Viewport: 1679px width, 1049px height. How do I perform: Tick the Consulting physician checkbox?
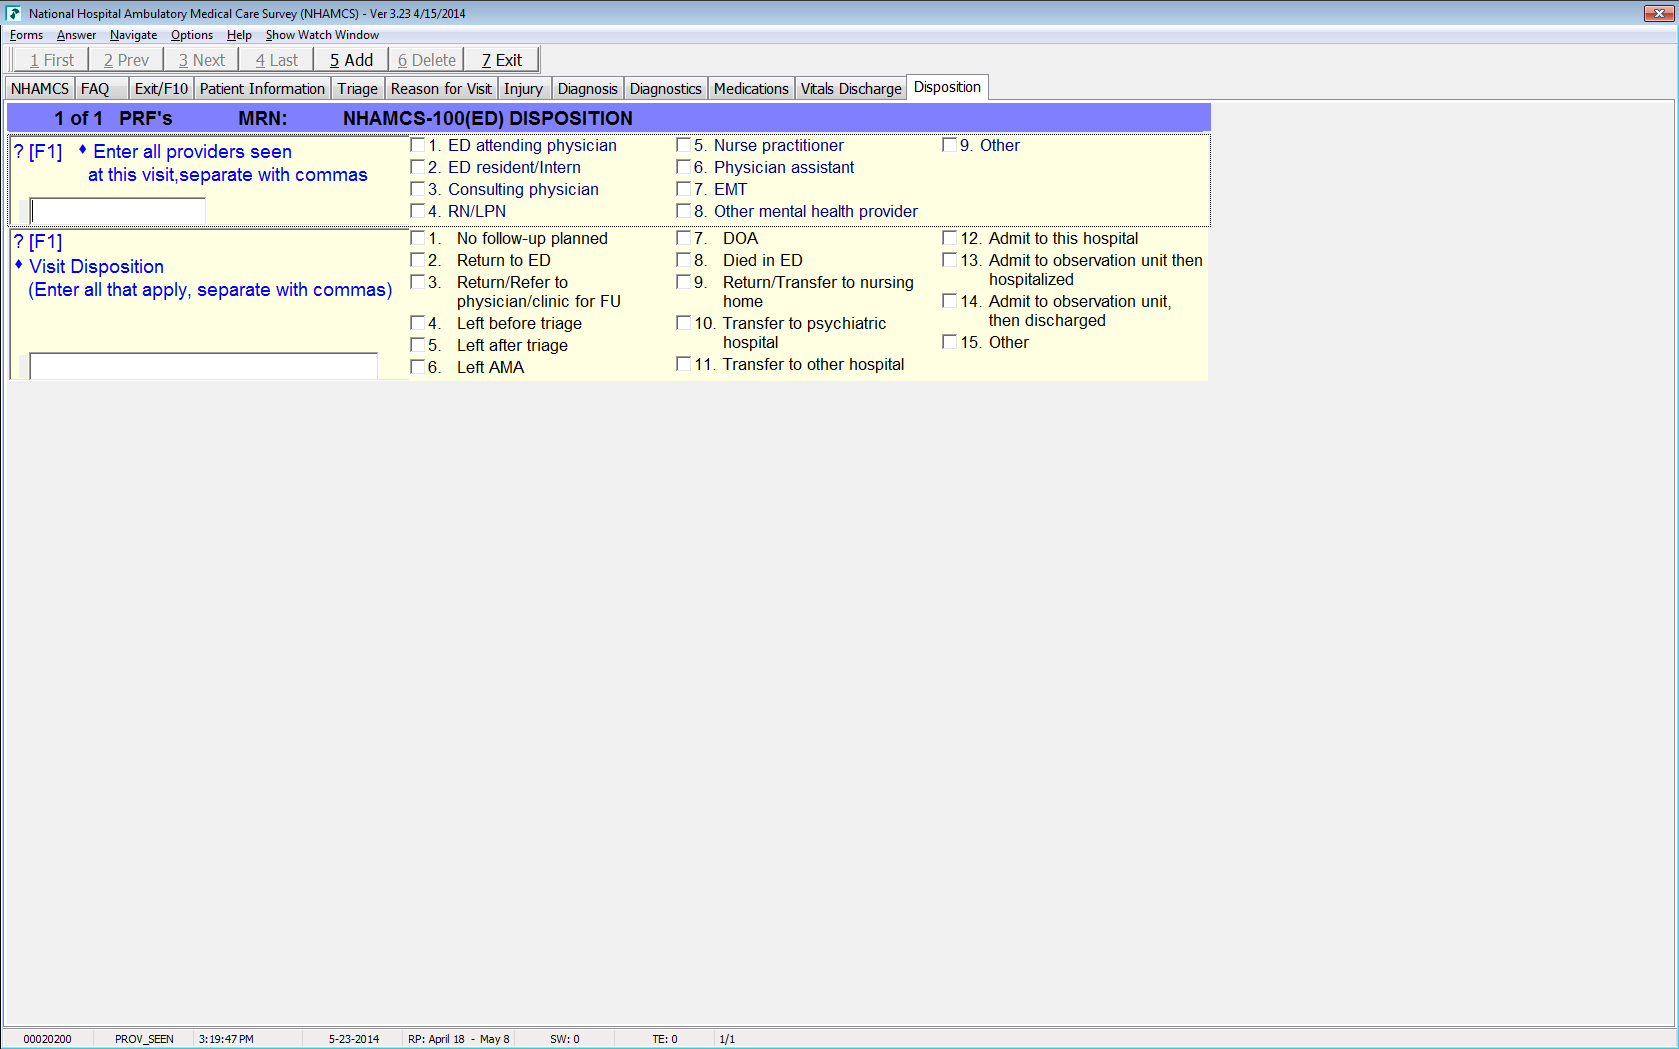coord(418,189)
